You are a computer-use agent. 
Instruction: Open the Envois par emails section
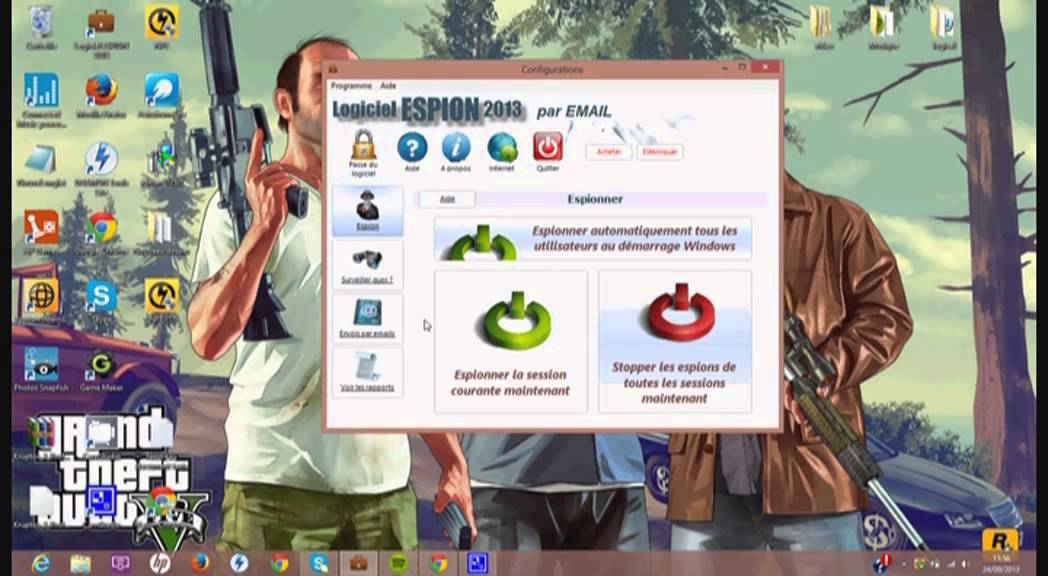point(368,318)
